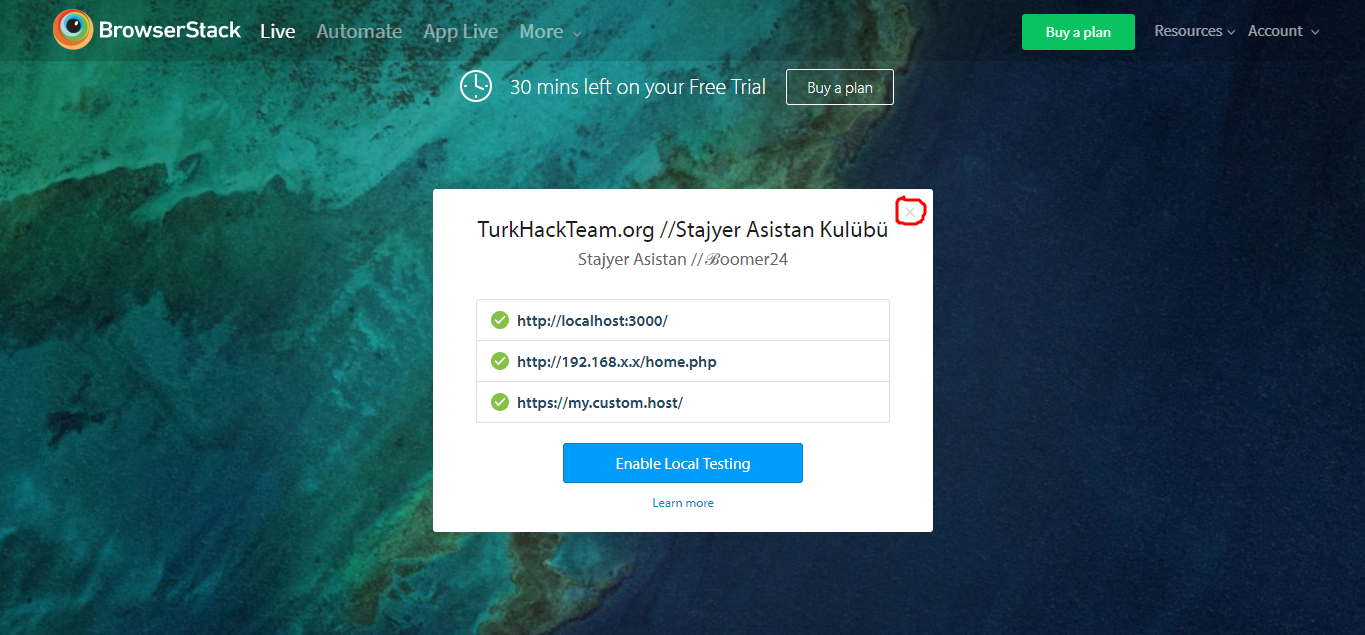Click the Stajyer Asistan subtitle text

coord(683,259)
